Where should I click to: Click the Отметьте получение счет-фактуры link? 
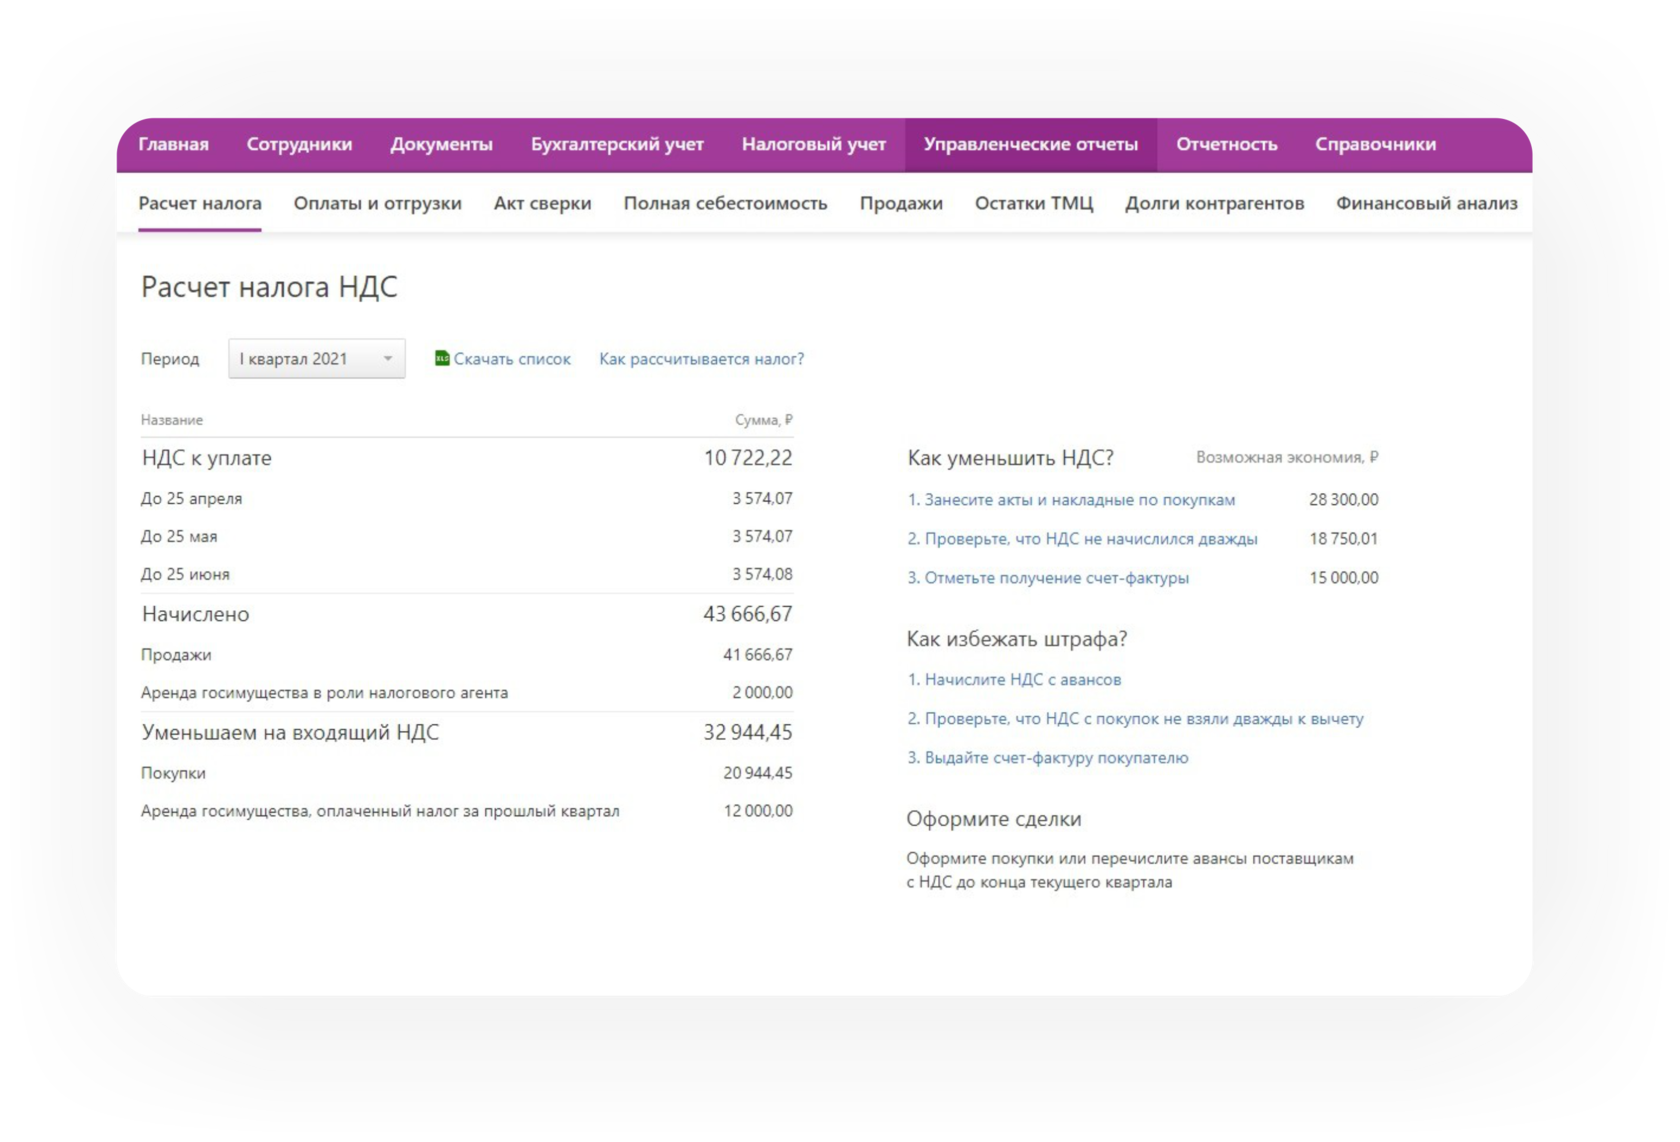click(1048, 577)
